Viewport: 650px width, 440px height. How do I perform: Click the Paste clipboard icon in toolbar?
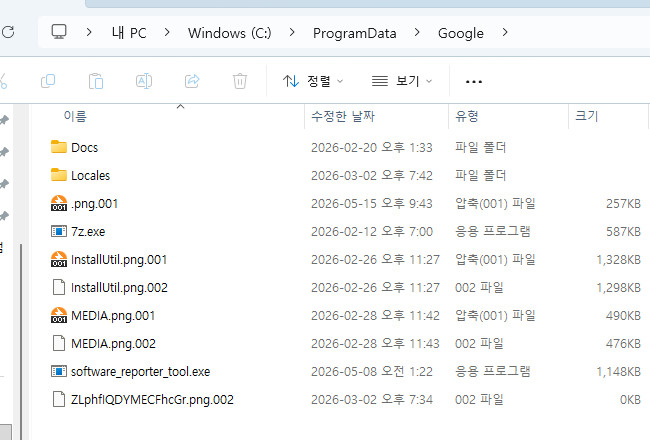click(x=96, y=81)
